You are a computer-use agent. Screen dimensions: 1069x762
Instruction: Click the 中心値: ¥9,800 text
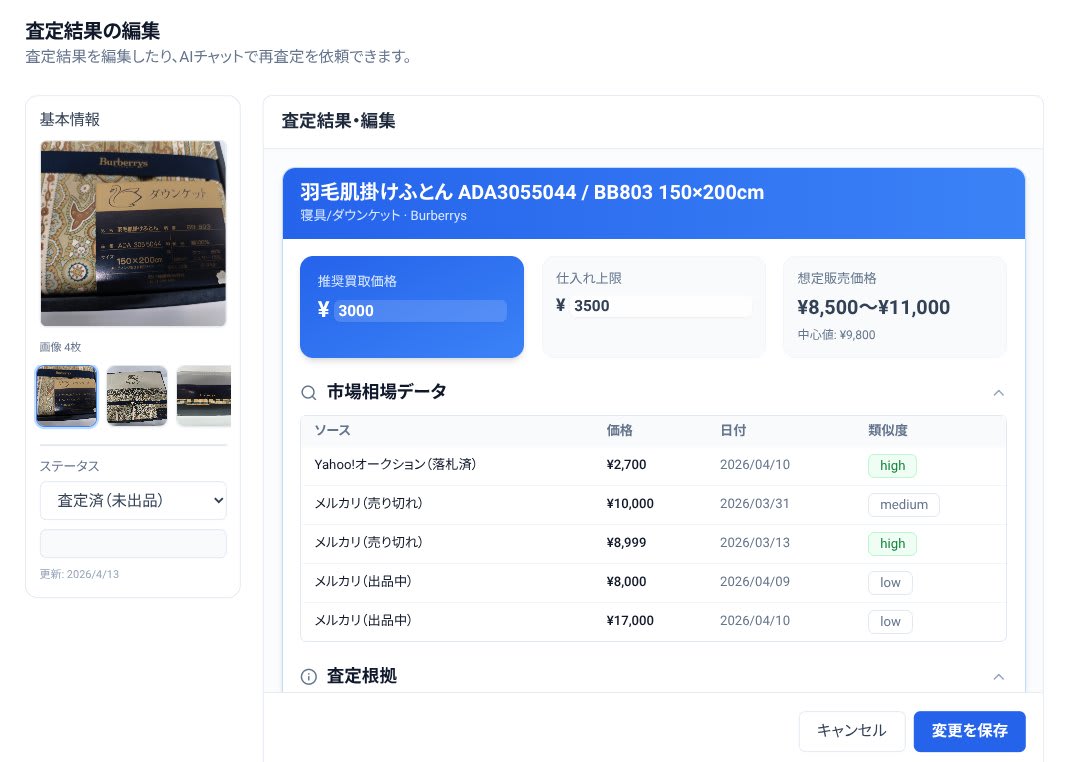[837, 335]
